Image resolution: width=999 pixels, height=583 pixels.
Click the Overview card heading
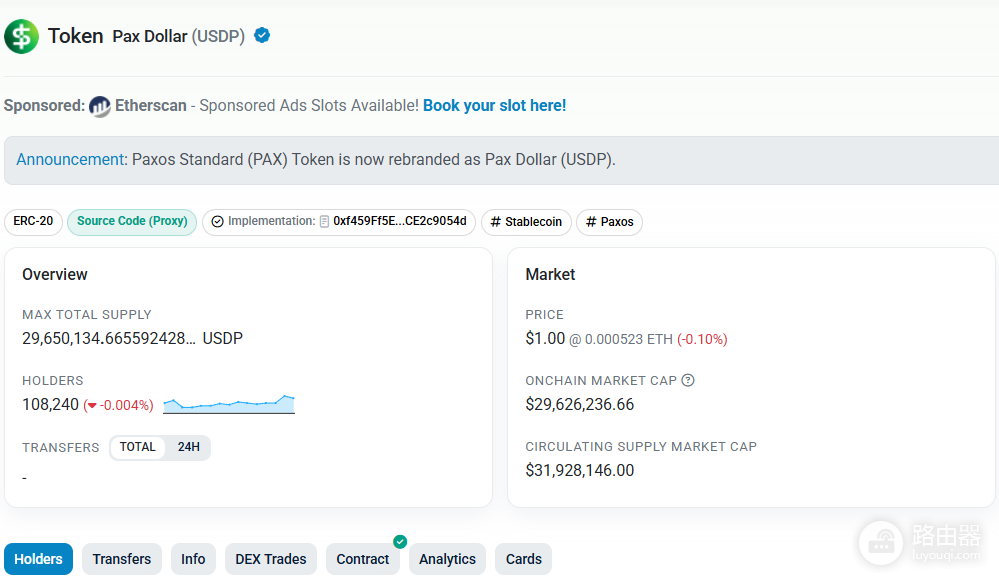click(x=55, y=275)
